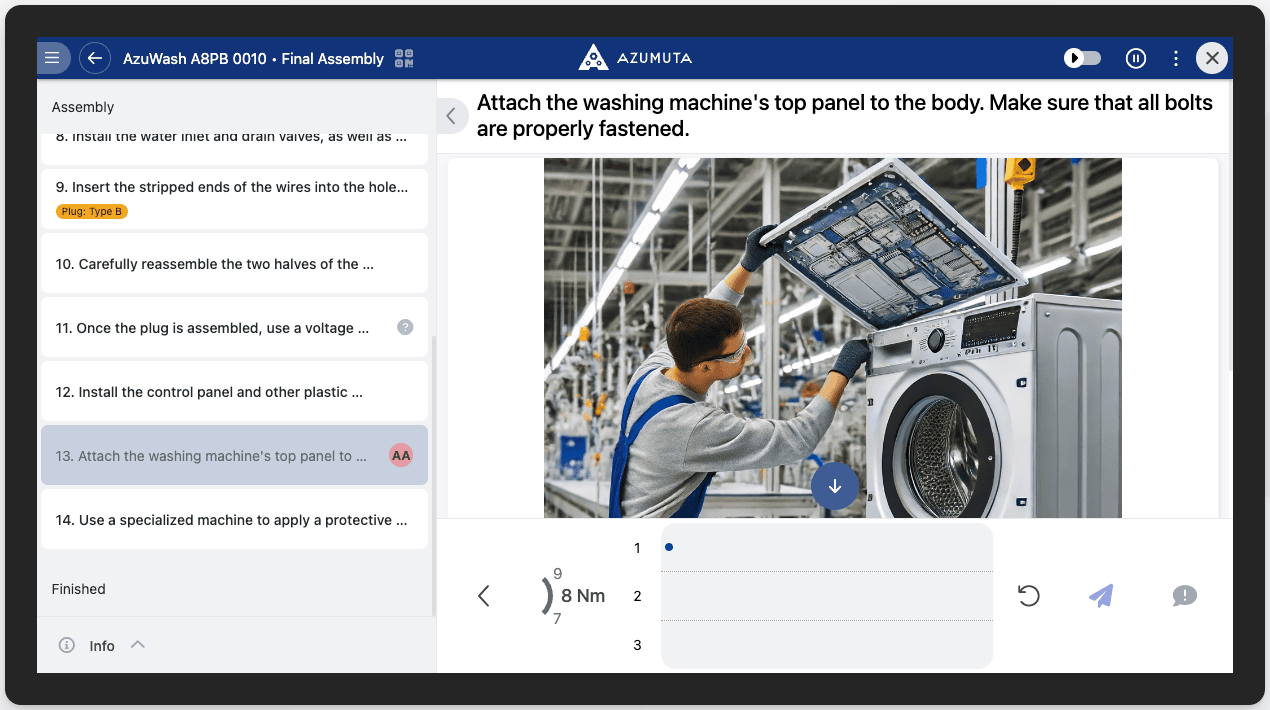This screenshot has width=1270, height=710.
Task: Report an issue via comment icon
Action: pos(1184,596)
